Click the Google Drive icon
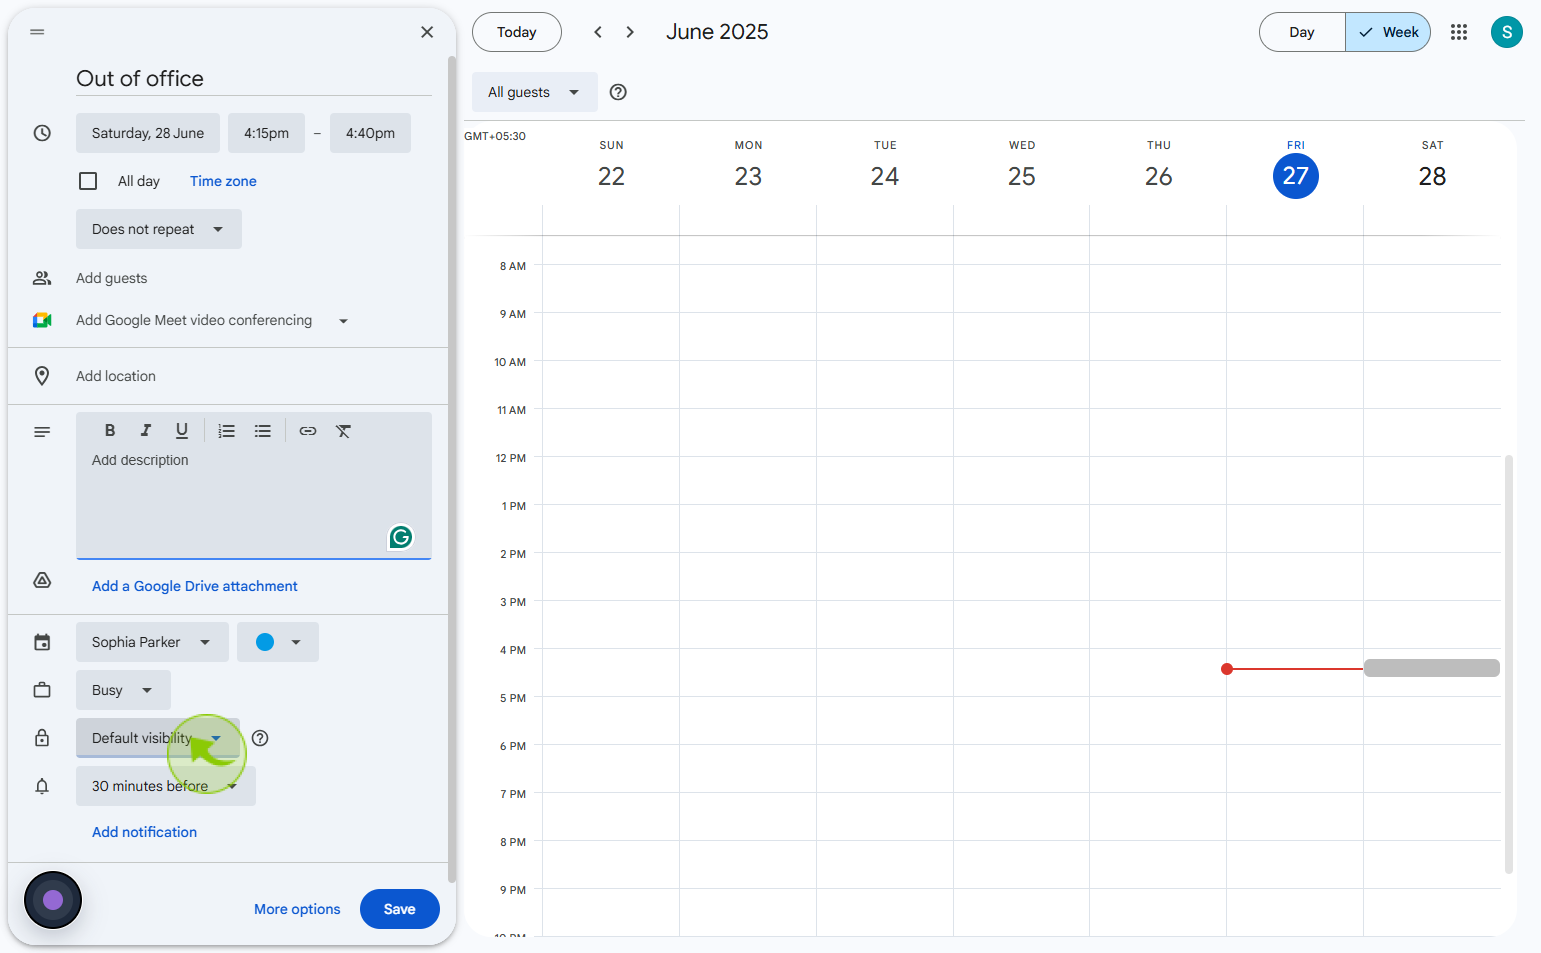Viewport: 1541px width, 953px height. (42, 580)
